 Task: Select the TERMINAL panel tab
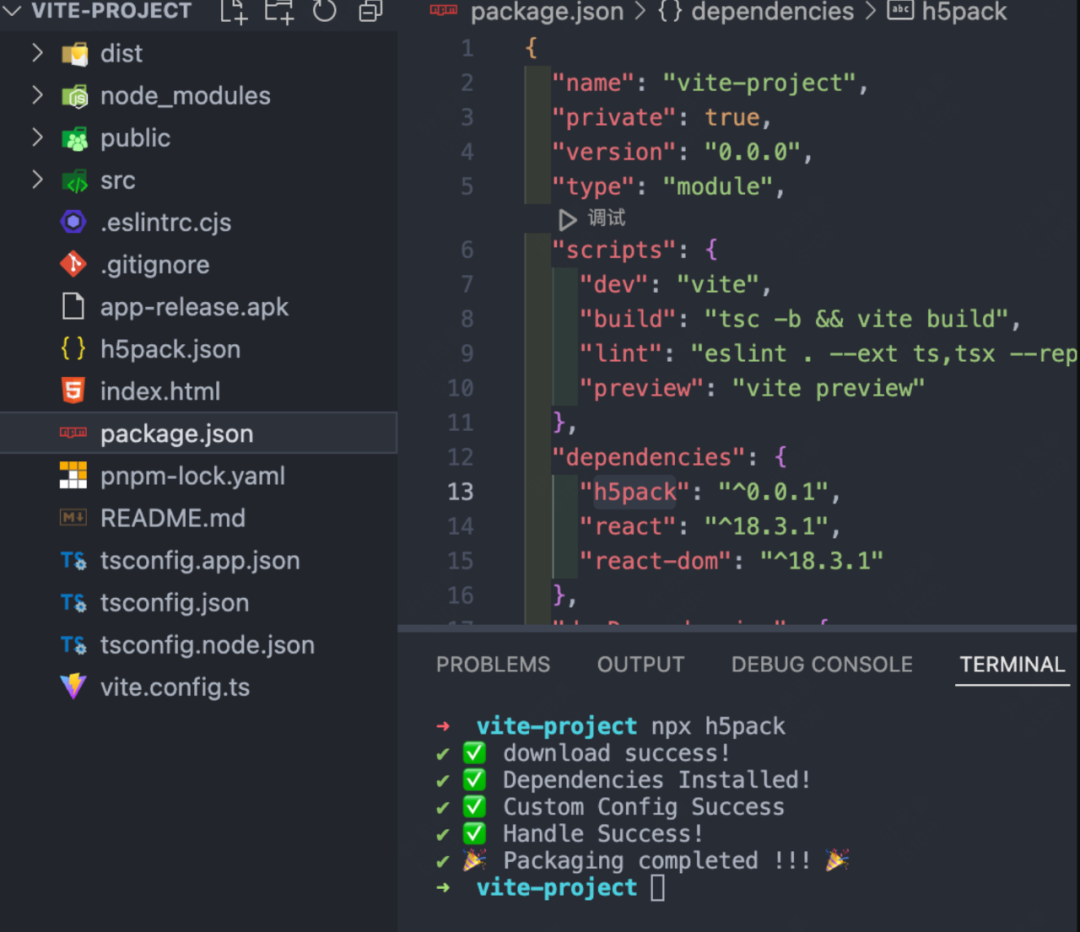[x=1012, y=664]
